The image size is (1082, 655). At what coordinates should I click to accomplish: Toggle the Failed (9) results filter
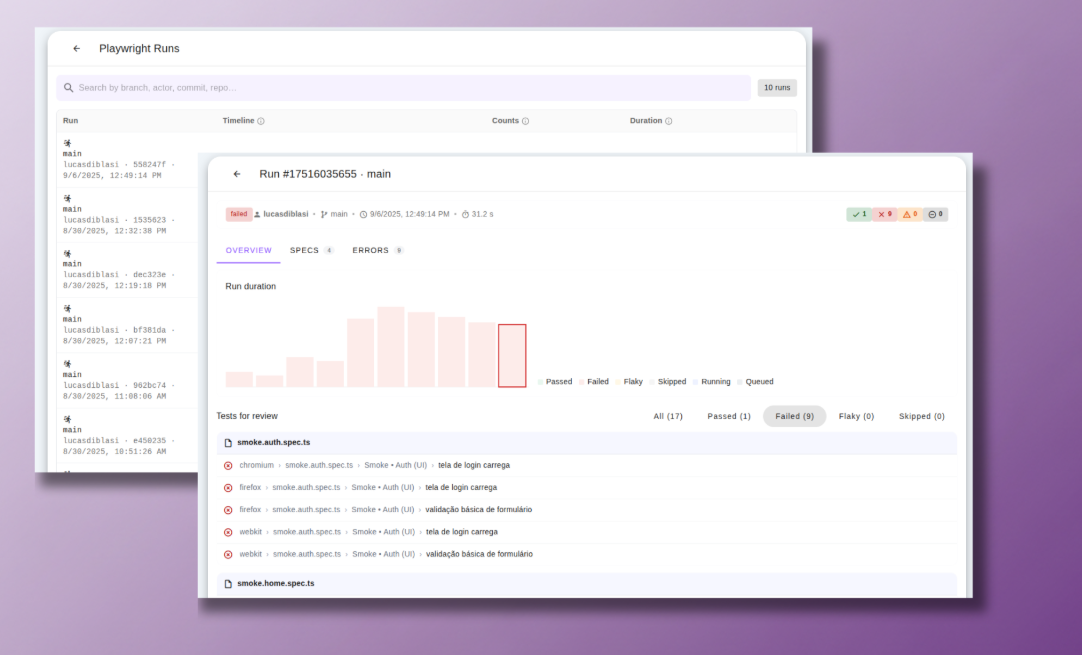coord(794,415)
